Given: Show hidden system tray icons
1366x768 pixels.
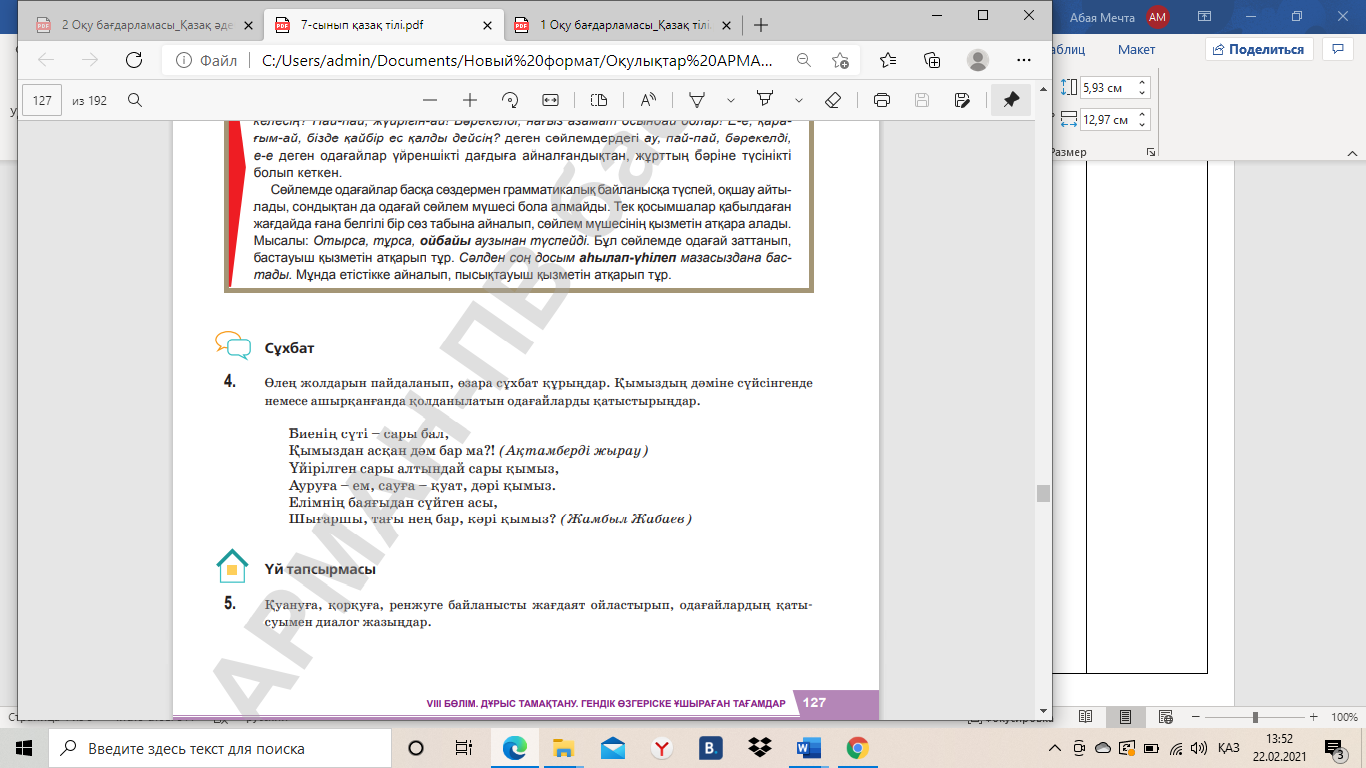Looking at the screenshot, I should pyautogui.click(x=1055, y=748).
